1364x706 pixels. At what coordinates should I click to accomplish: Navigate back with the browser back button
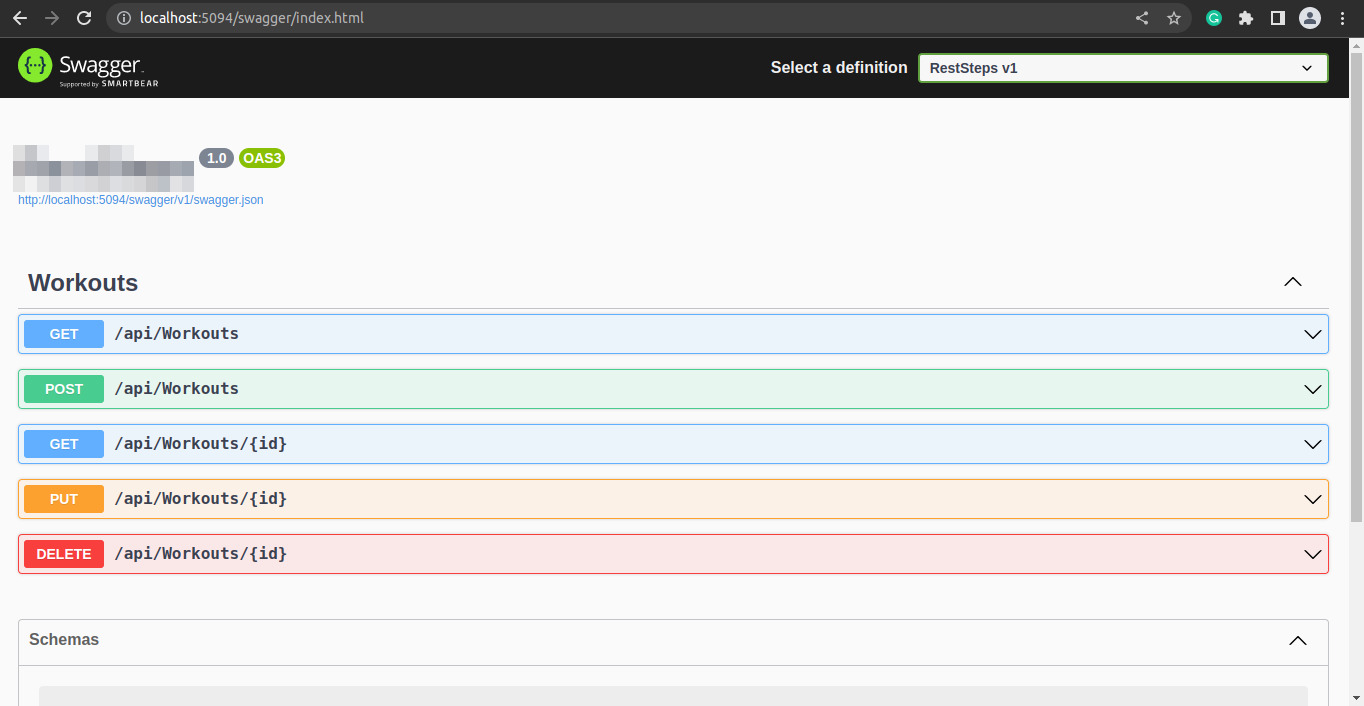pos(19,17)
